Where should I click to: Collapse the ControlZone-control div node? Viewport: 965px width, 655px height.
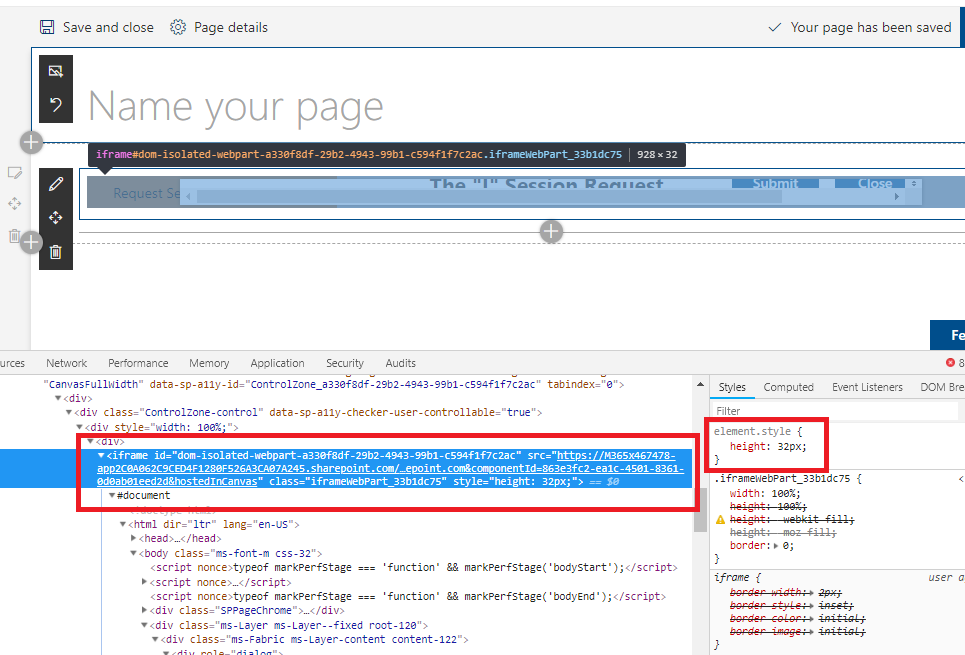coord(69,412)
